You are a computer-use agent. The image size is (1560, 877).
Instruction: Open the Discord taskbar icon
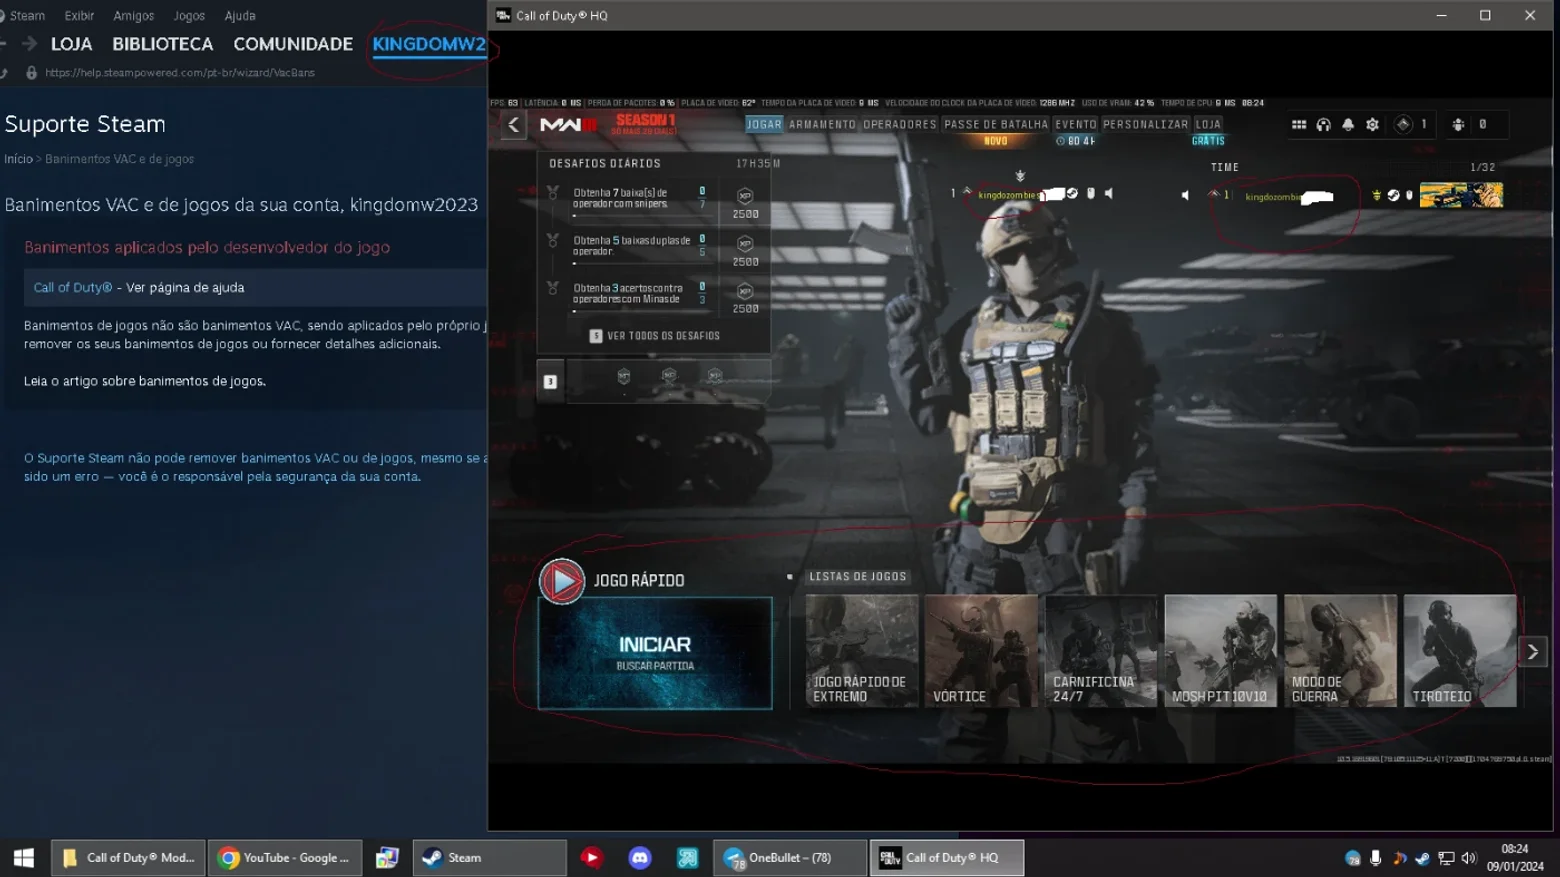tap(640, 858)
